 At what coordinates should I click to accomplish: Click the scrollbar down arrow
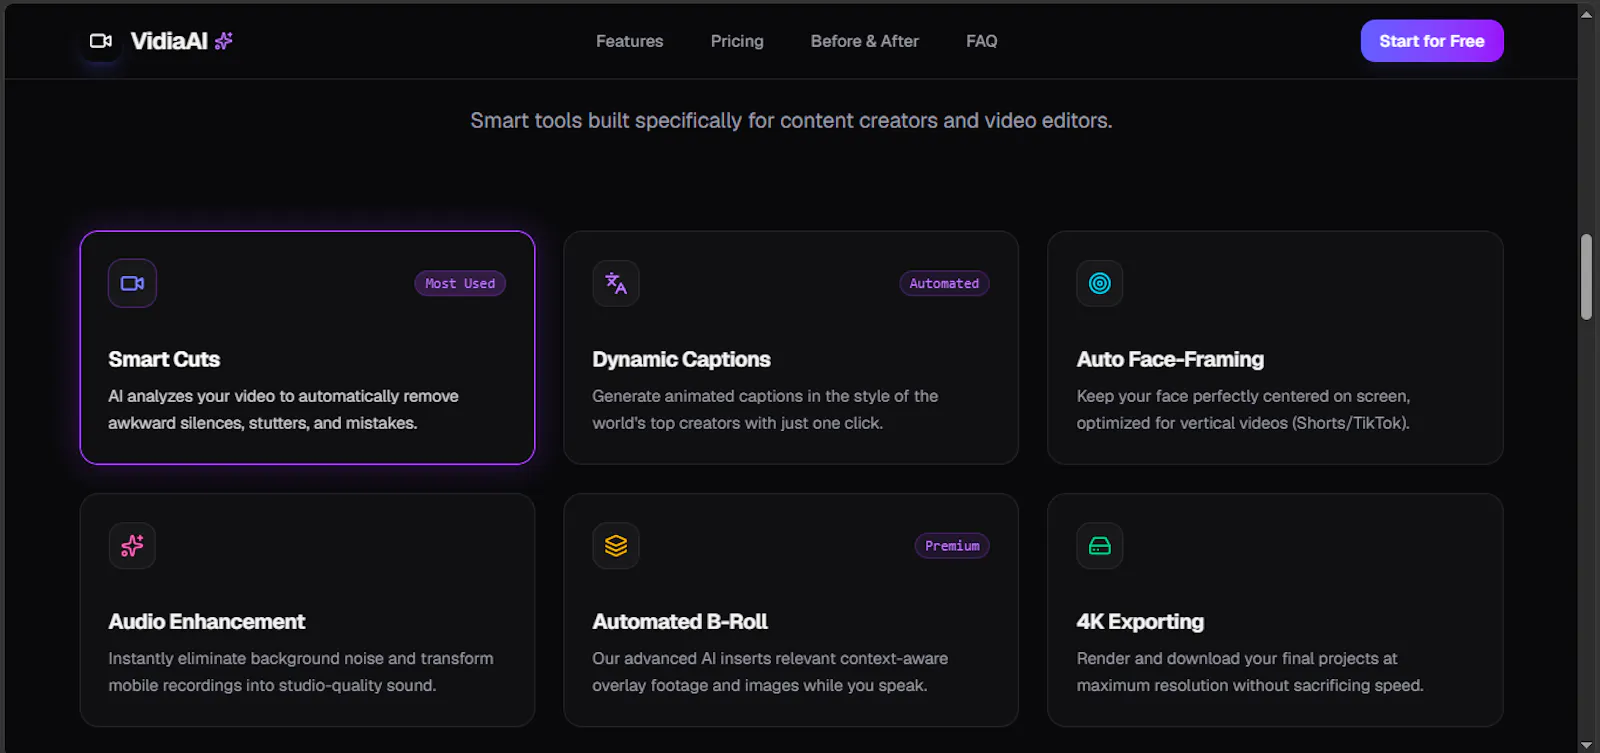pyautogui.click(x=1586, y=745)
